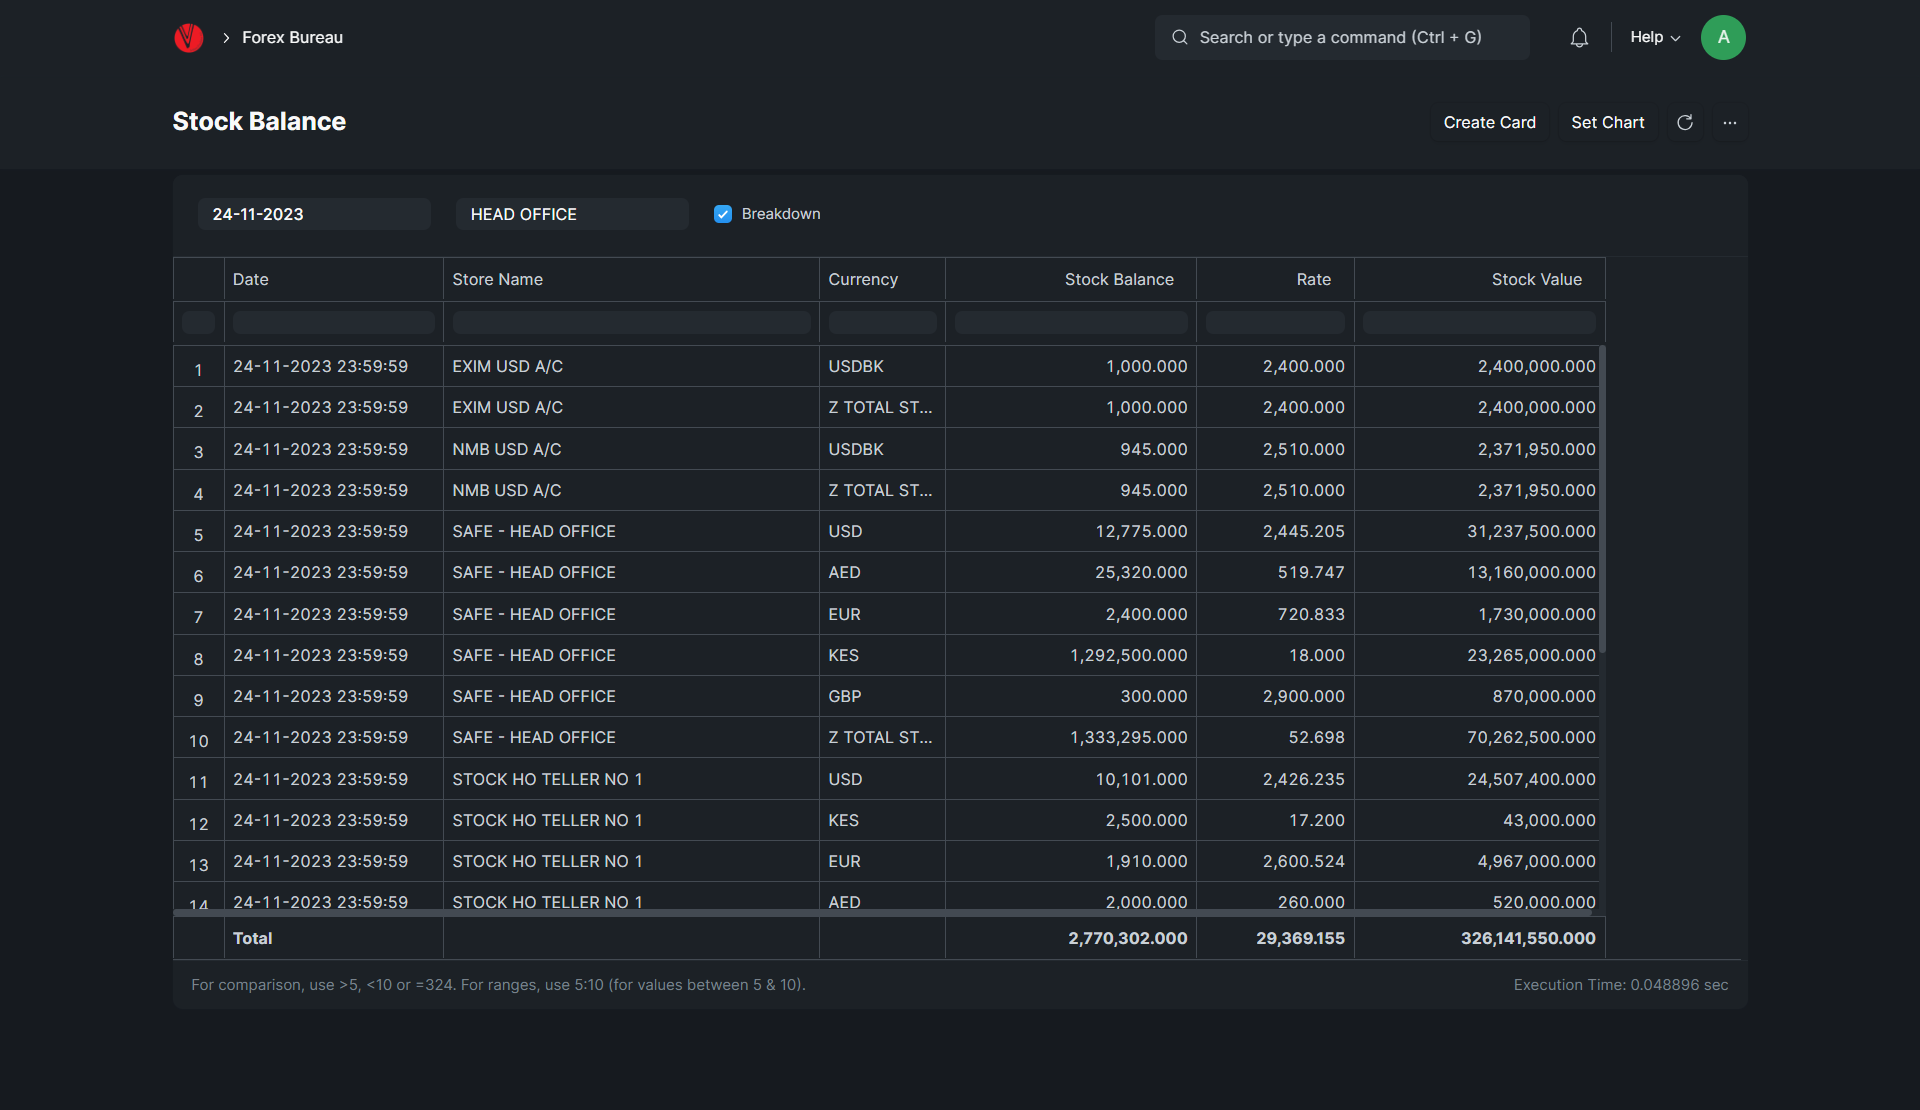The image size is (1920, 1110).
Task: Click the Create Card button
Action: 1489,122
